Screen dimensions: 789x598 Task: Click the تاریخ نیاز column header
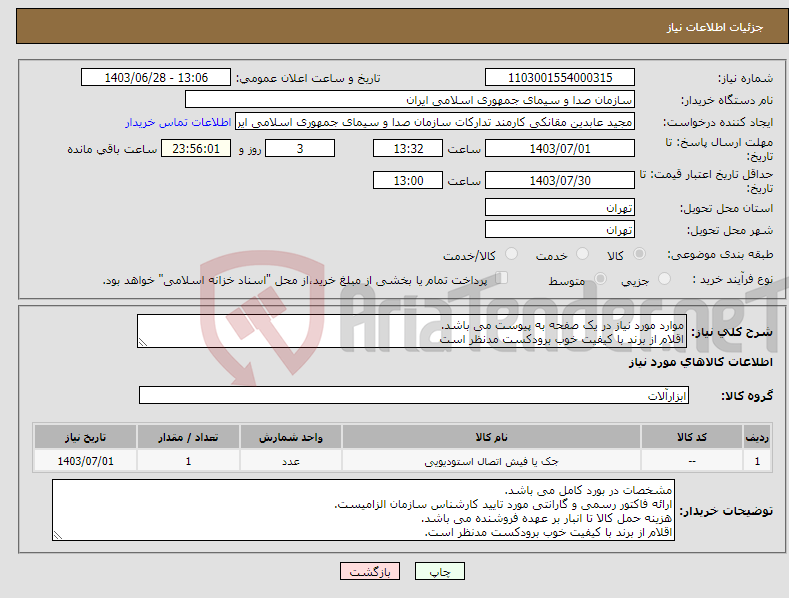coord(86,437)
